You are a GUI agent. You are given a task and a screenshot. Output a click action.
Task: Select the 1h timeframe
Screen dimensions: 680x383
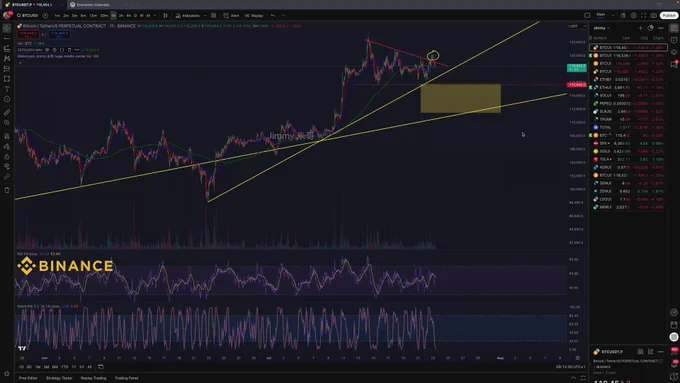coord(113,16)
